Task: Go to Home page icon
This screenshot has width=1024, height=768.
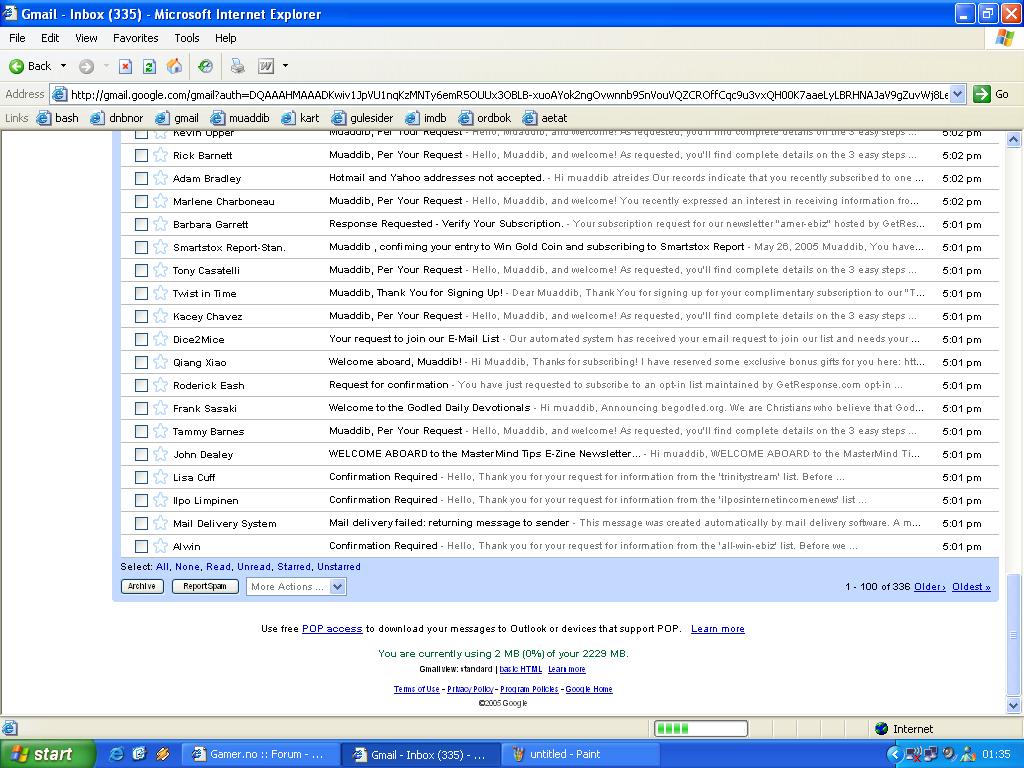Action: (x=174, y=66)
